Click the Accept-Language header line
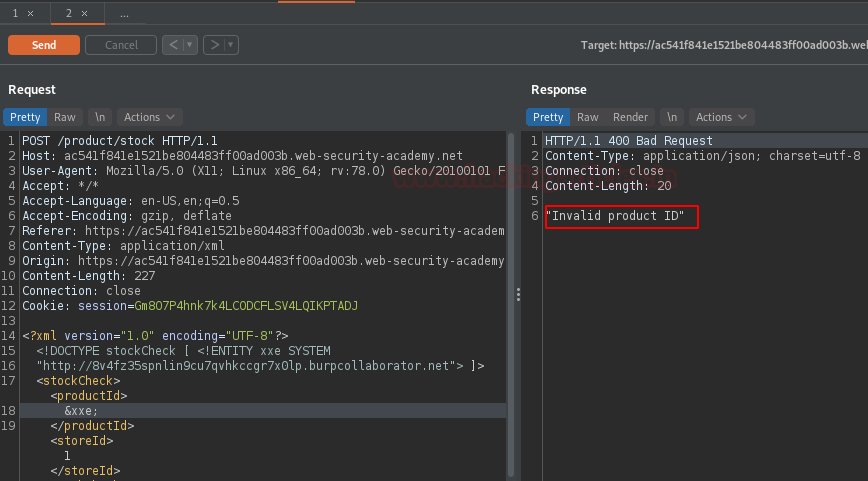Image resolution: width=868 pixels, height=481 pixels. coord(131,200)
